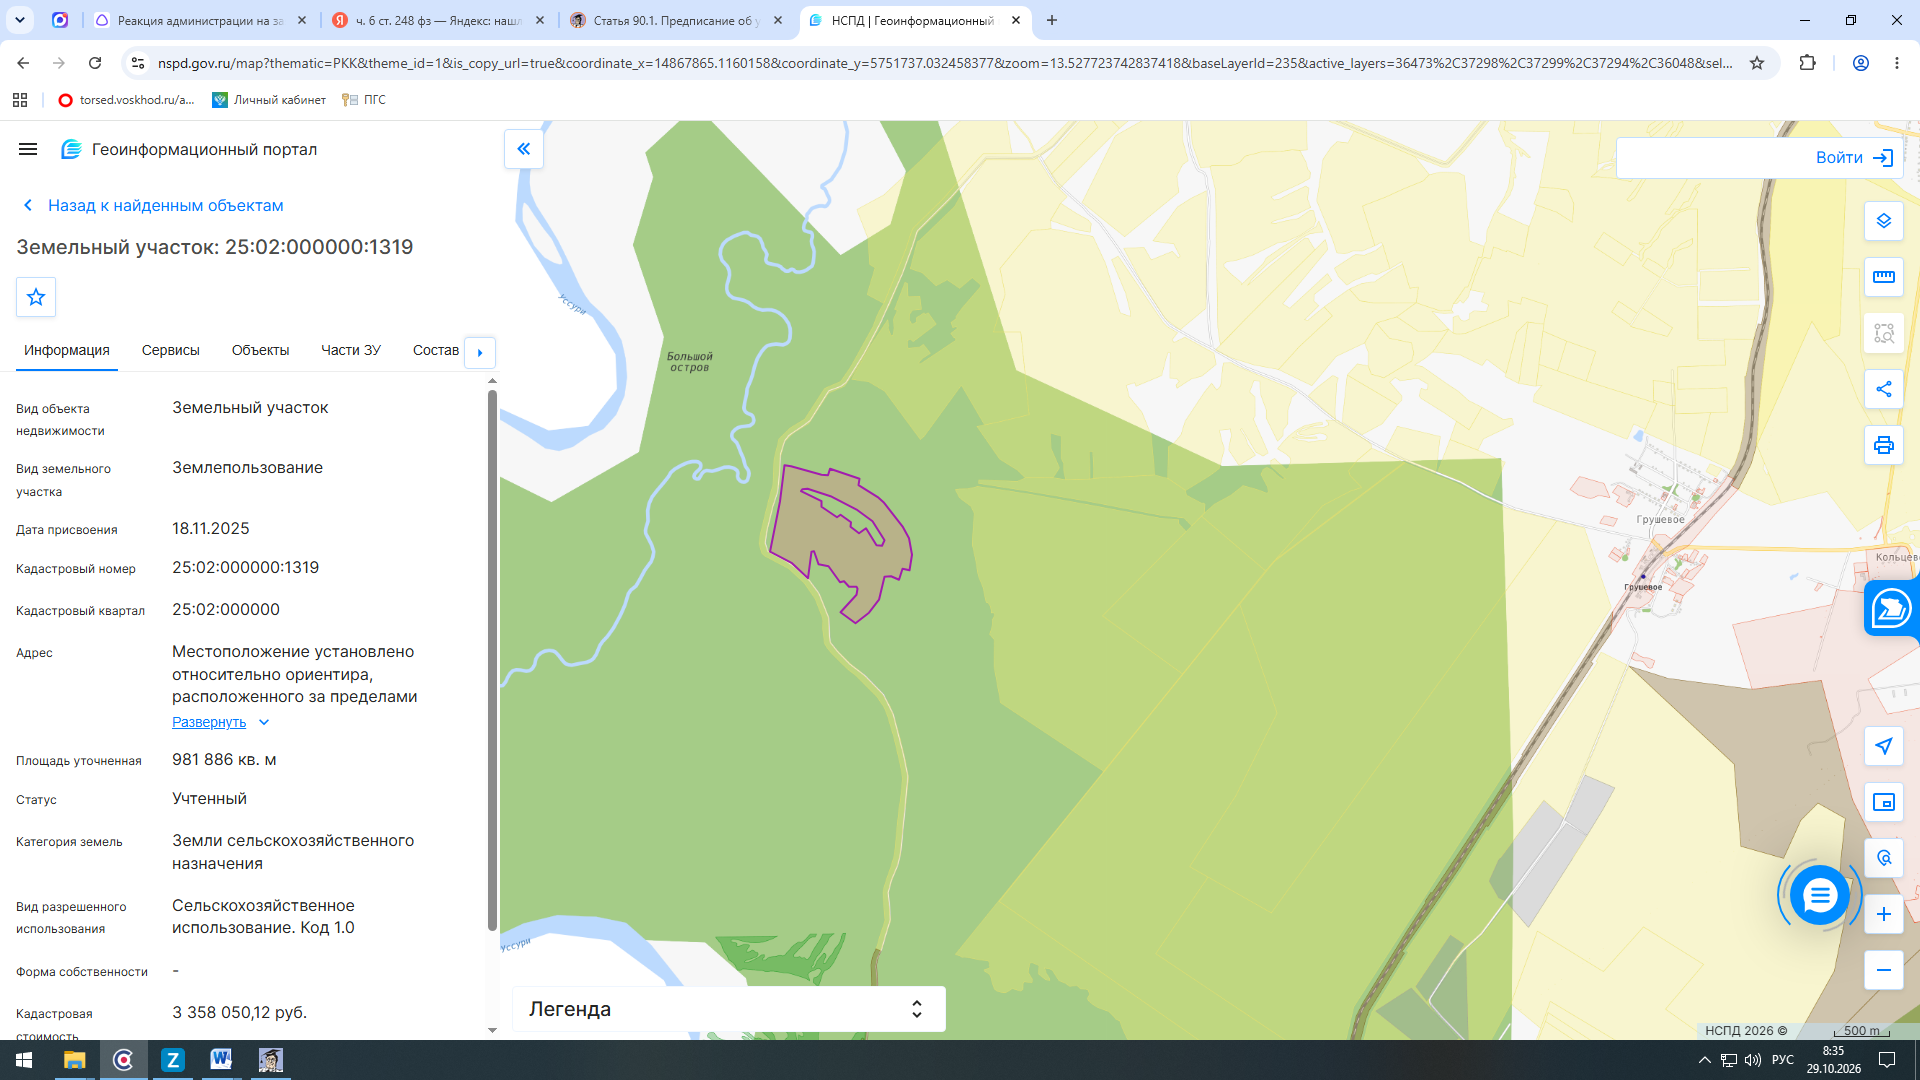Print the current map view
The image size is (1920, 1080).
click(x=1883, y=445)
